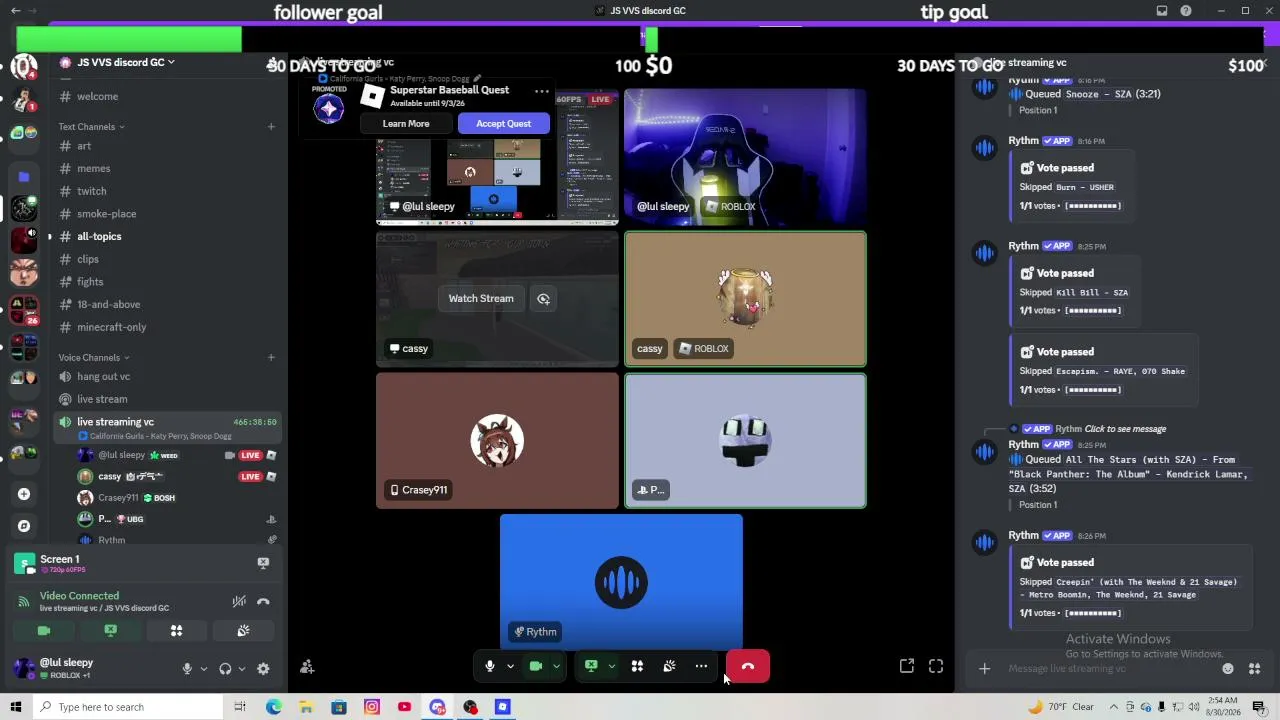Select the Rythm participant tile

pyautogui.click(x=621, y=583)
